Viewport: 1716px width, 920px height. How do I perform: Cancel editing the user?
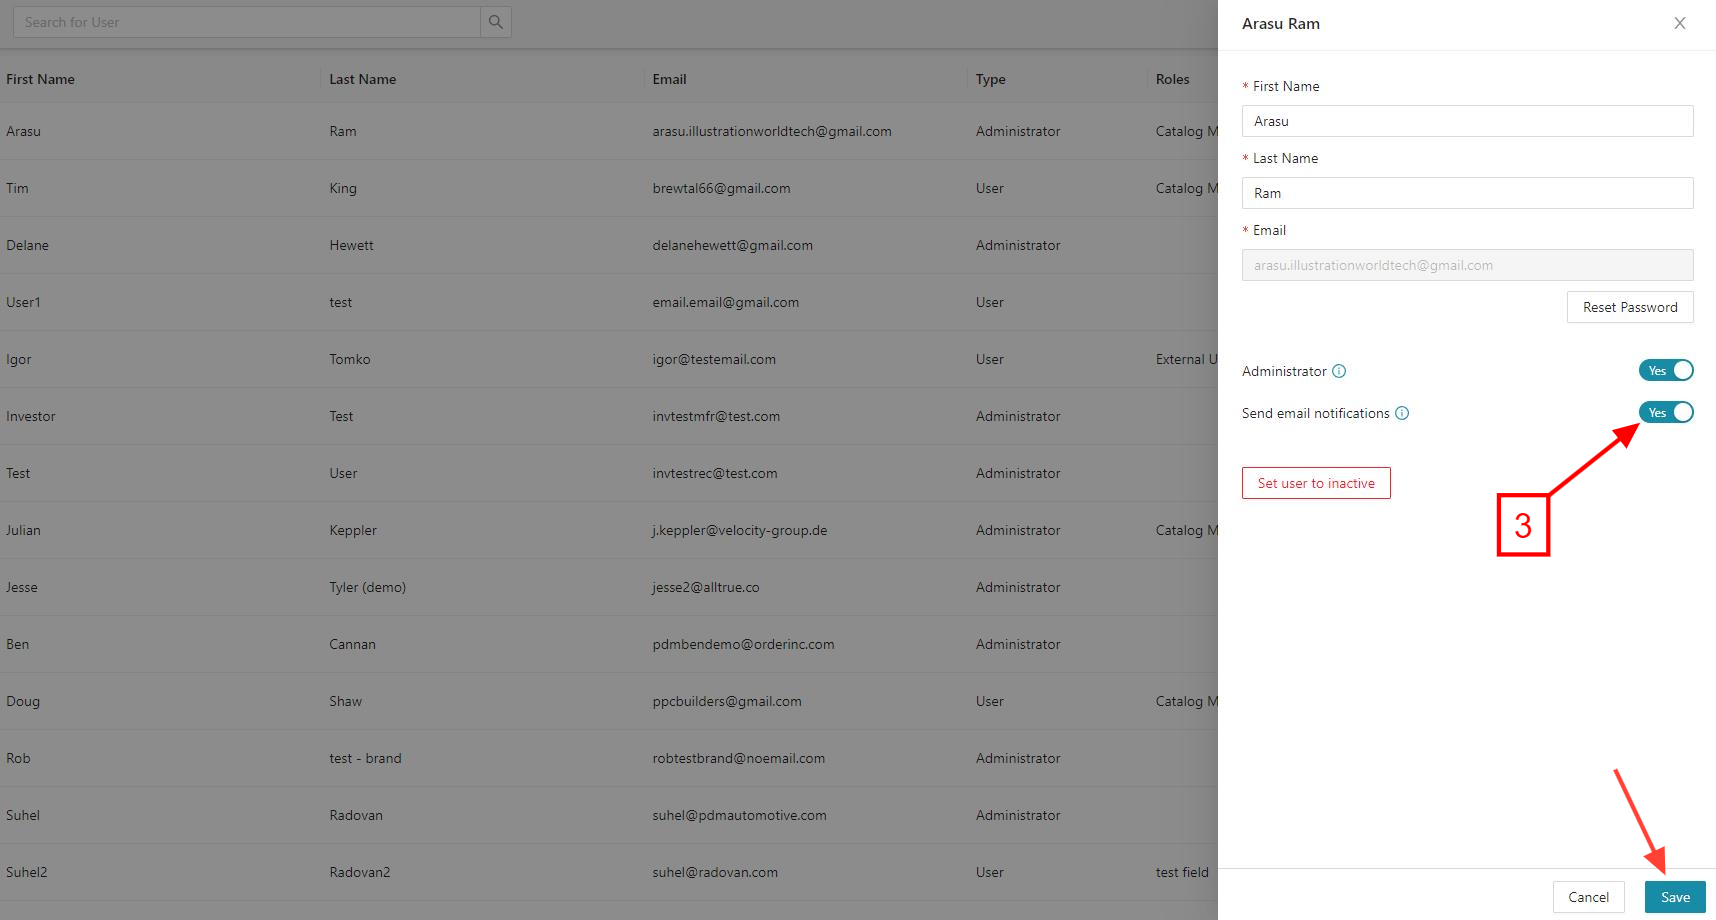point(1588,897)
